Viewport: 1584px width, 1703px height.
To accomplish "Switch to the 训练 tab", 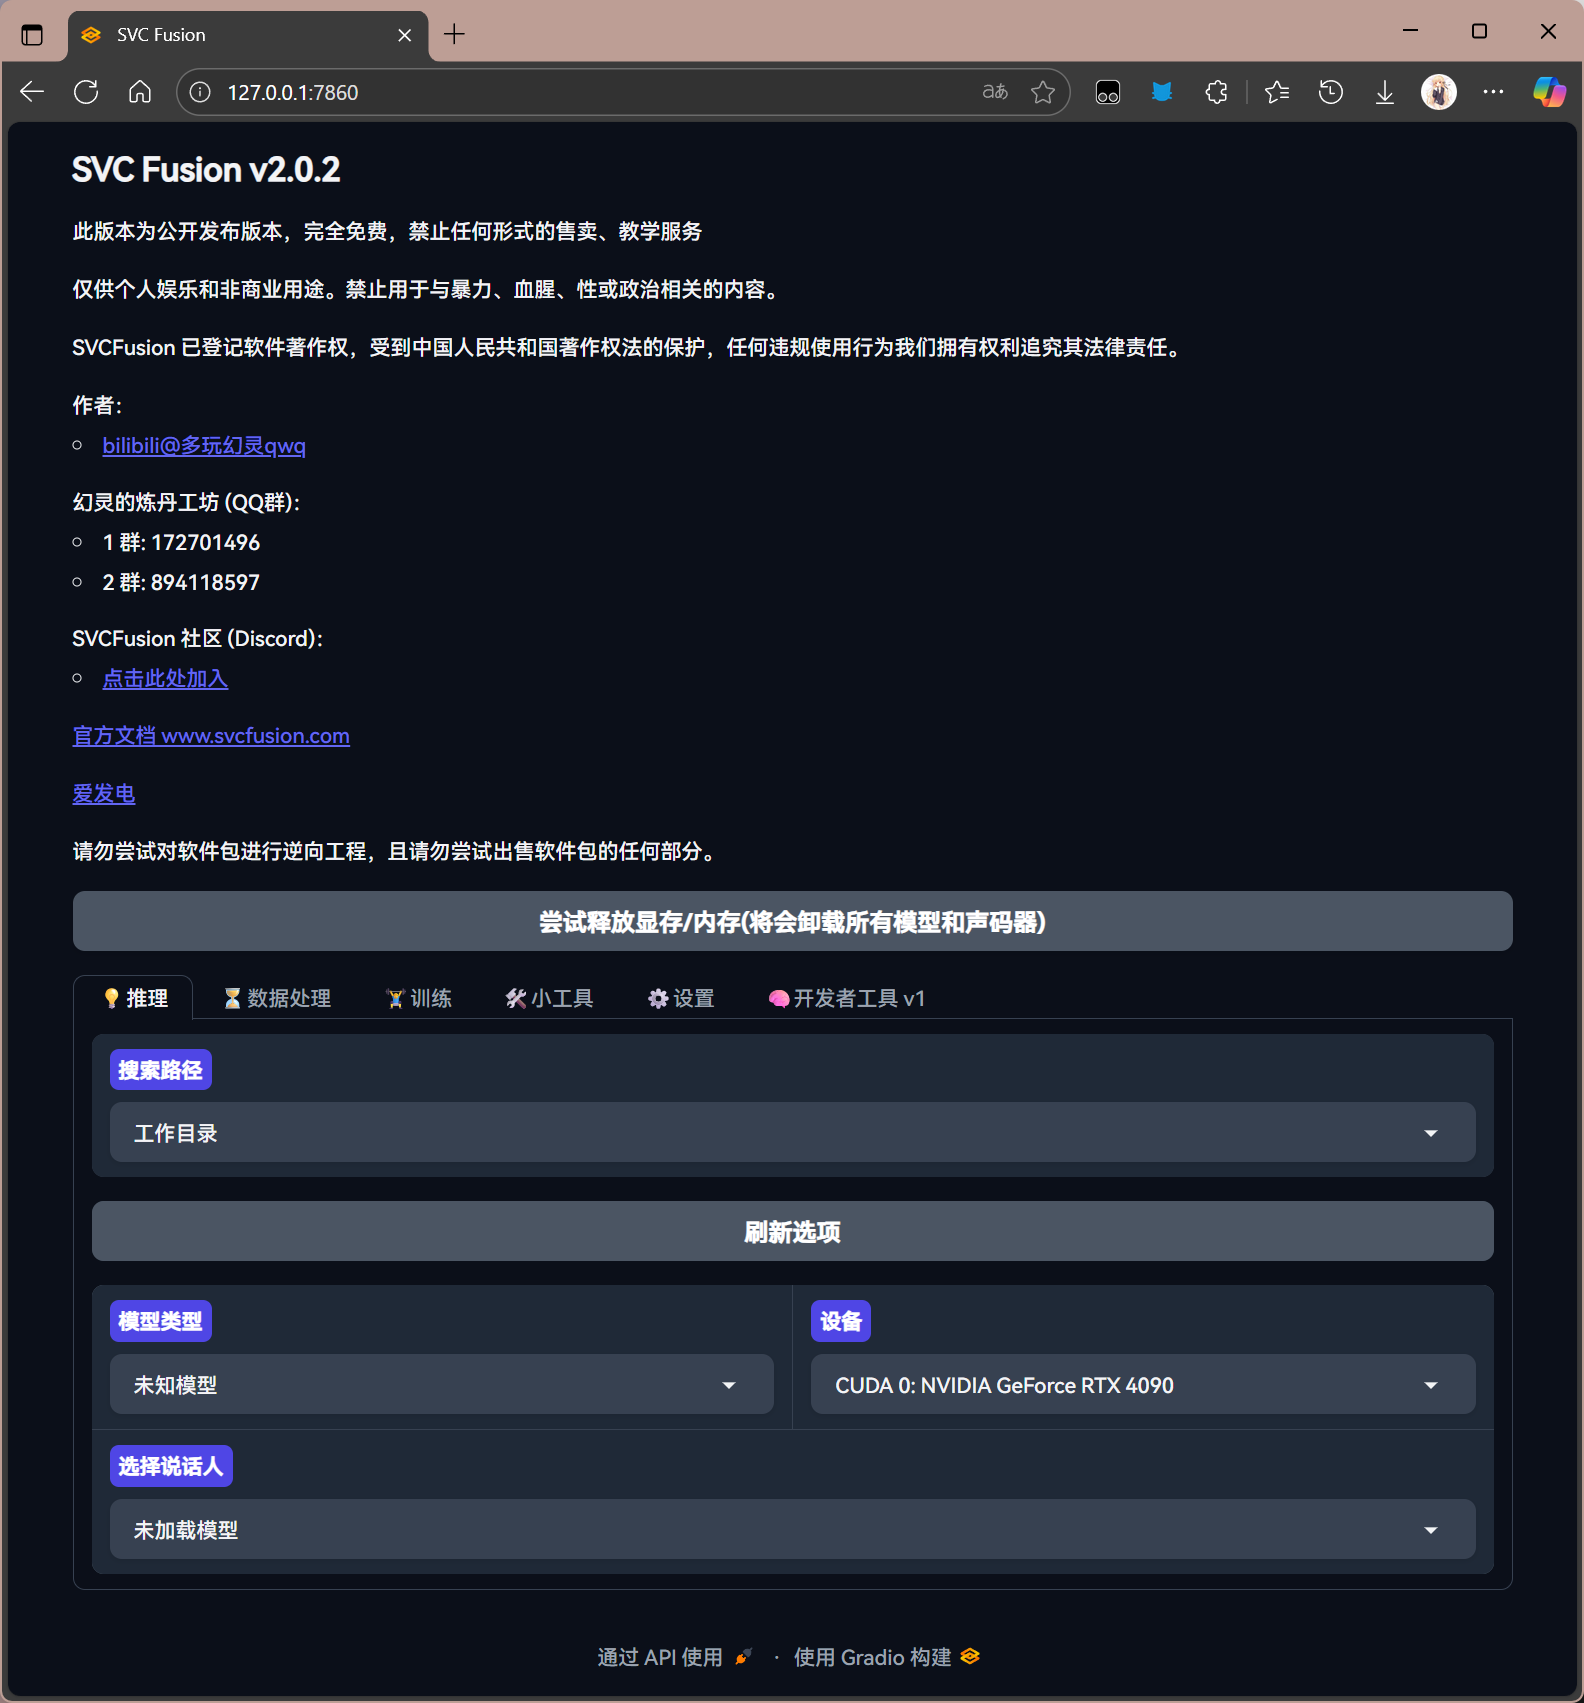I will click(x=419, y=998).
